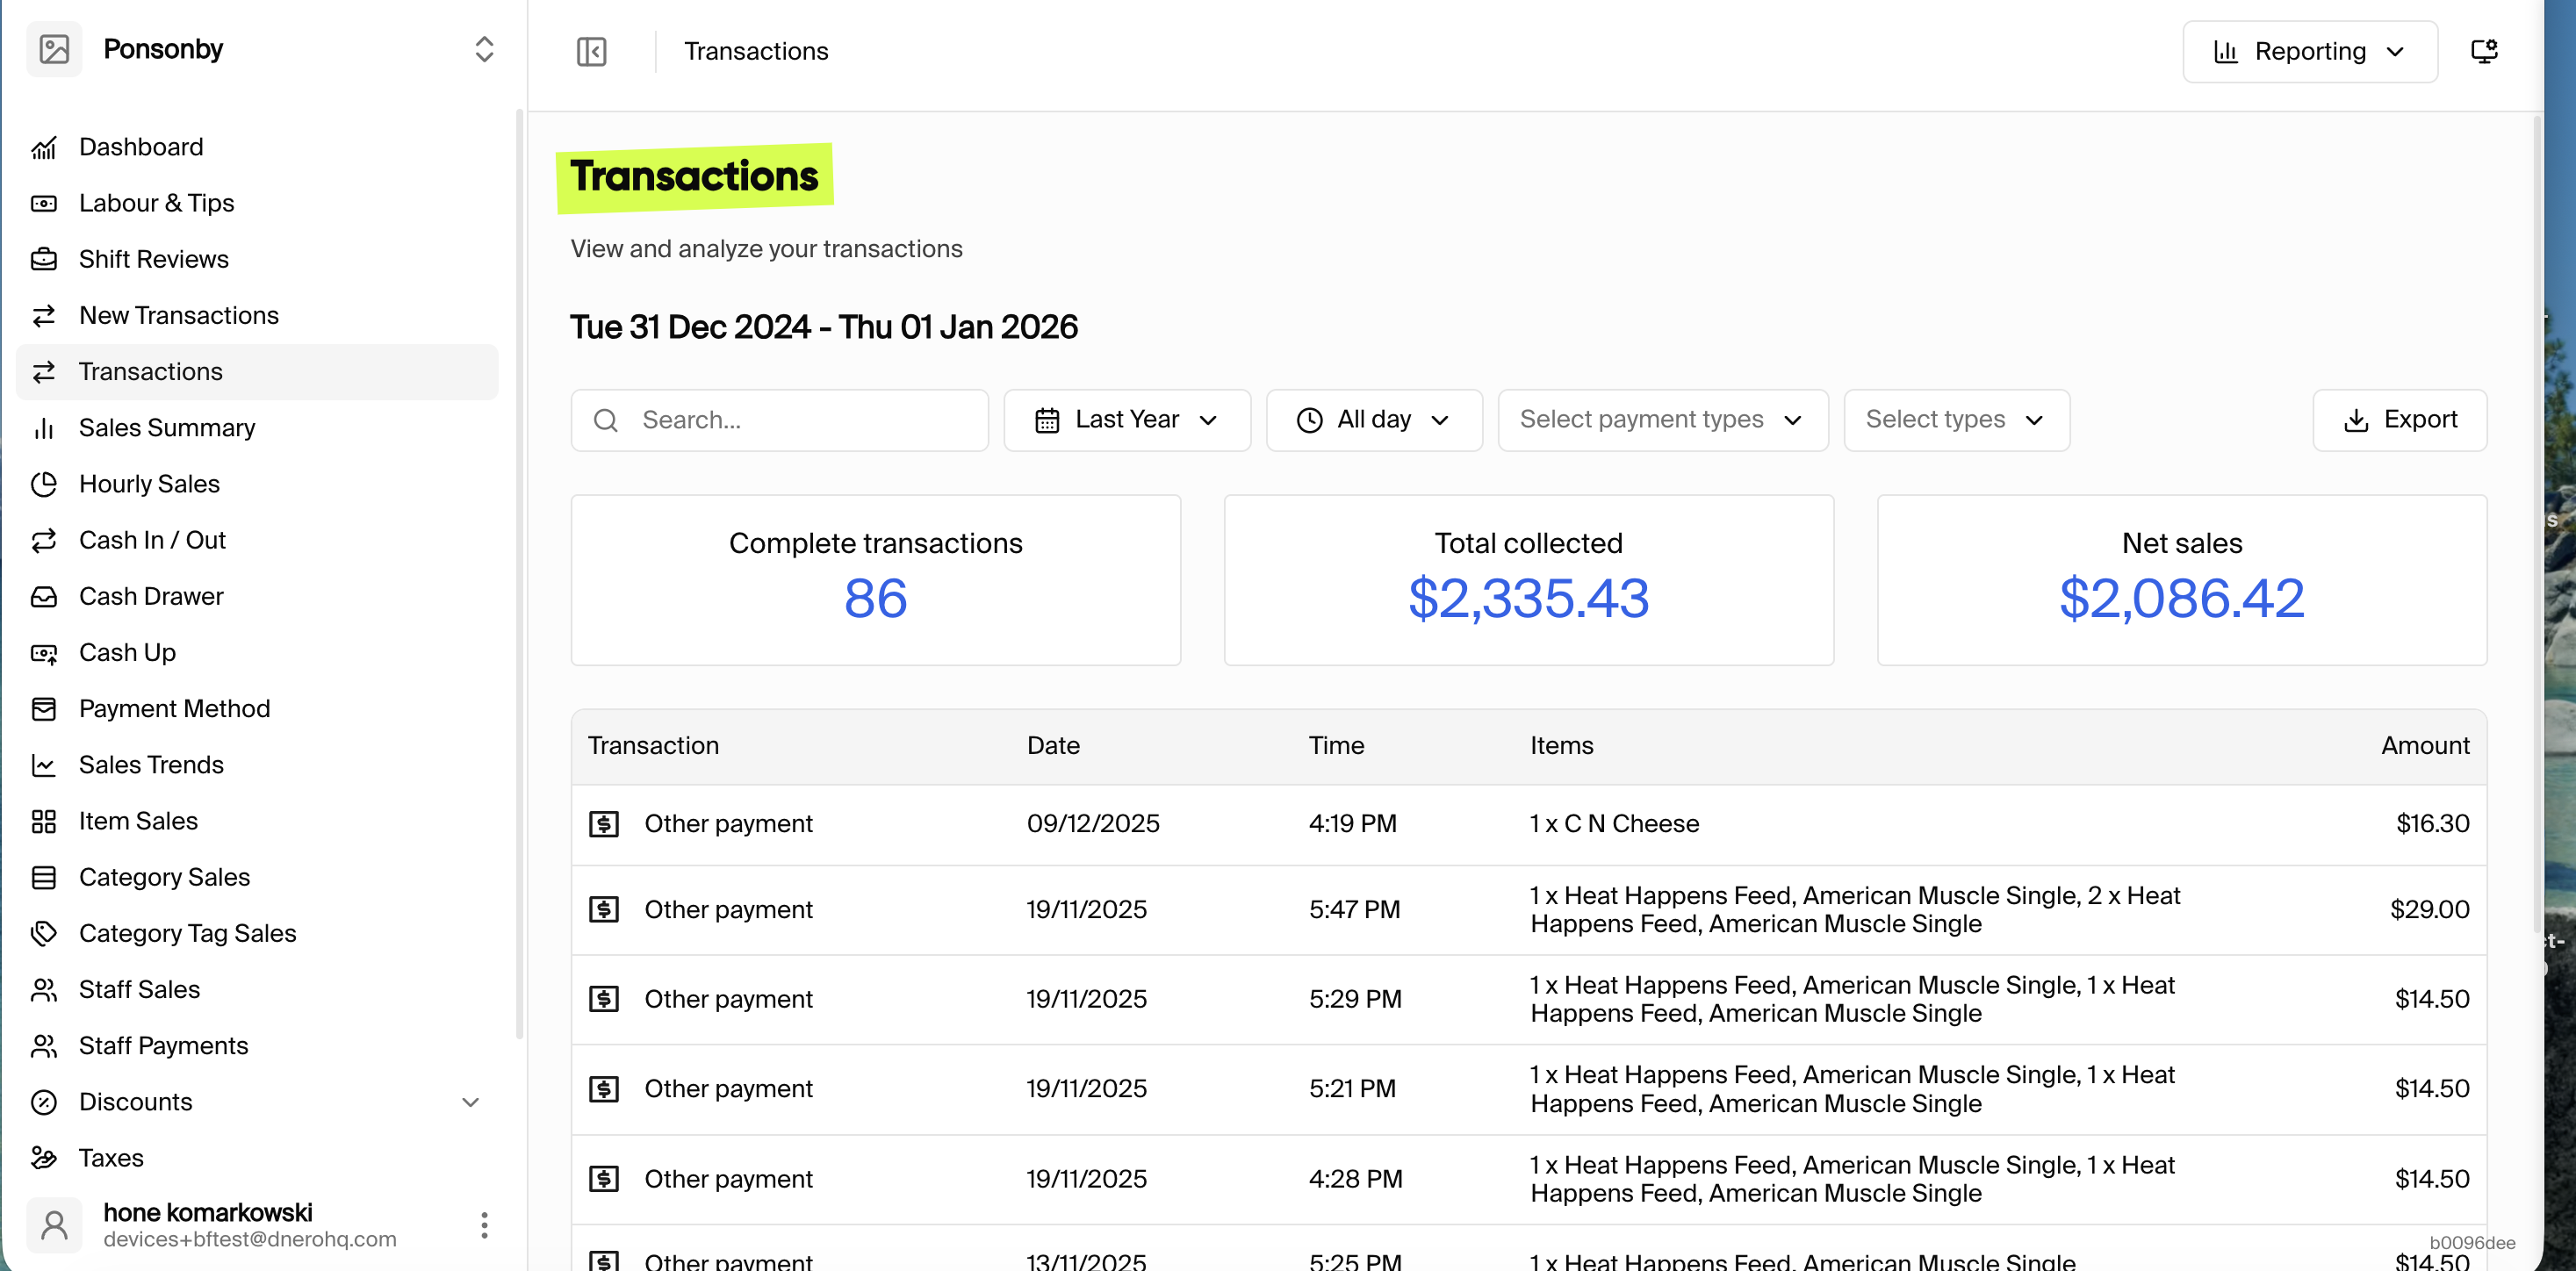Click the Category Sales rows icon
Screen dimensions: 2576x1271
pos(44,877)
